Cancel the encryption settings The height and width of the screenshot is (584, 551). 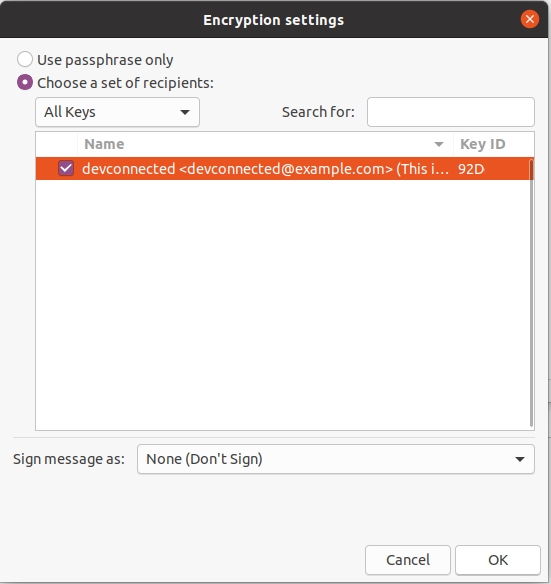(x=408, y=560)
